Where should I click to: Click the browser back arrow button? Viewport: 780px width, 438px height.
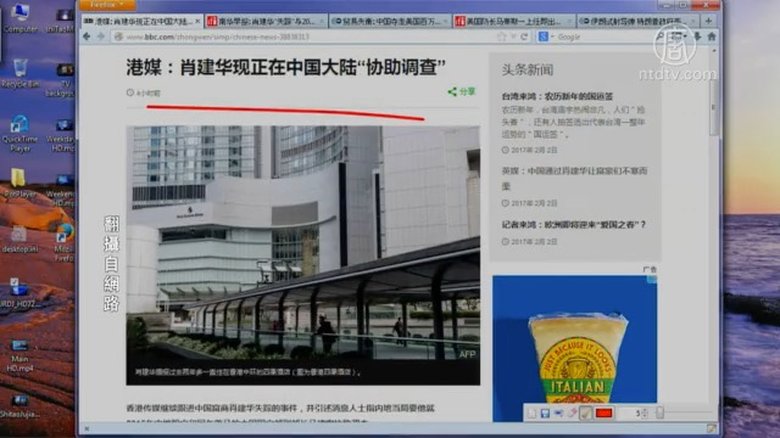pyautogui.click(x=86, y=37)
